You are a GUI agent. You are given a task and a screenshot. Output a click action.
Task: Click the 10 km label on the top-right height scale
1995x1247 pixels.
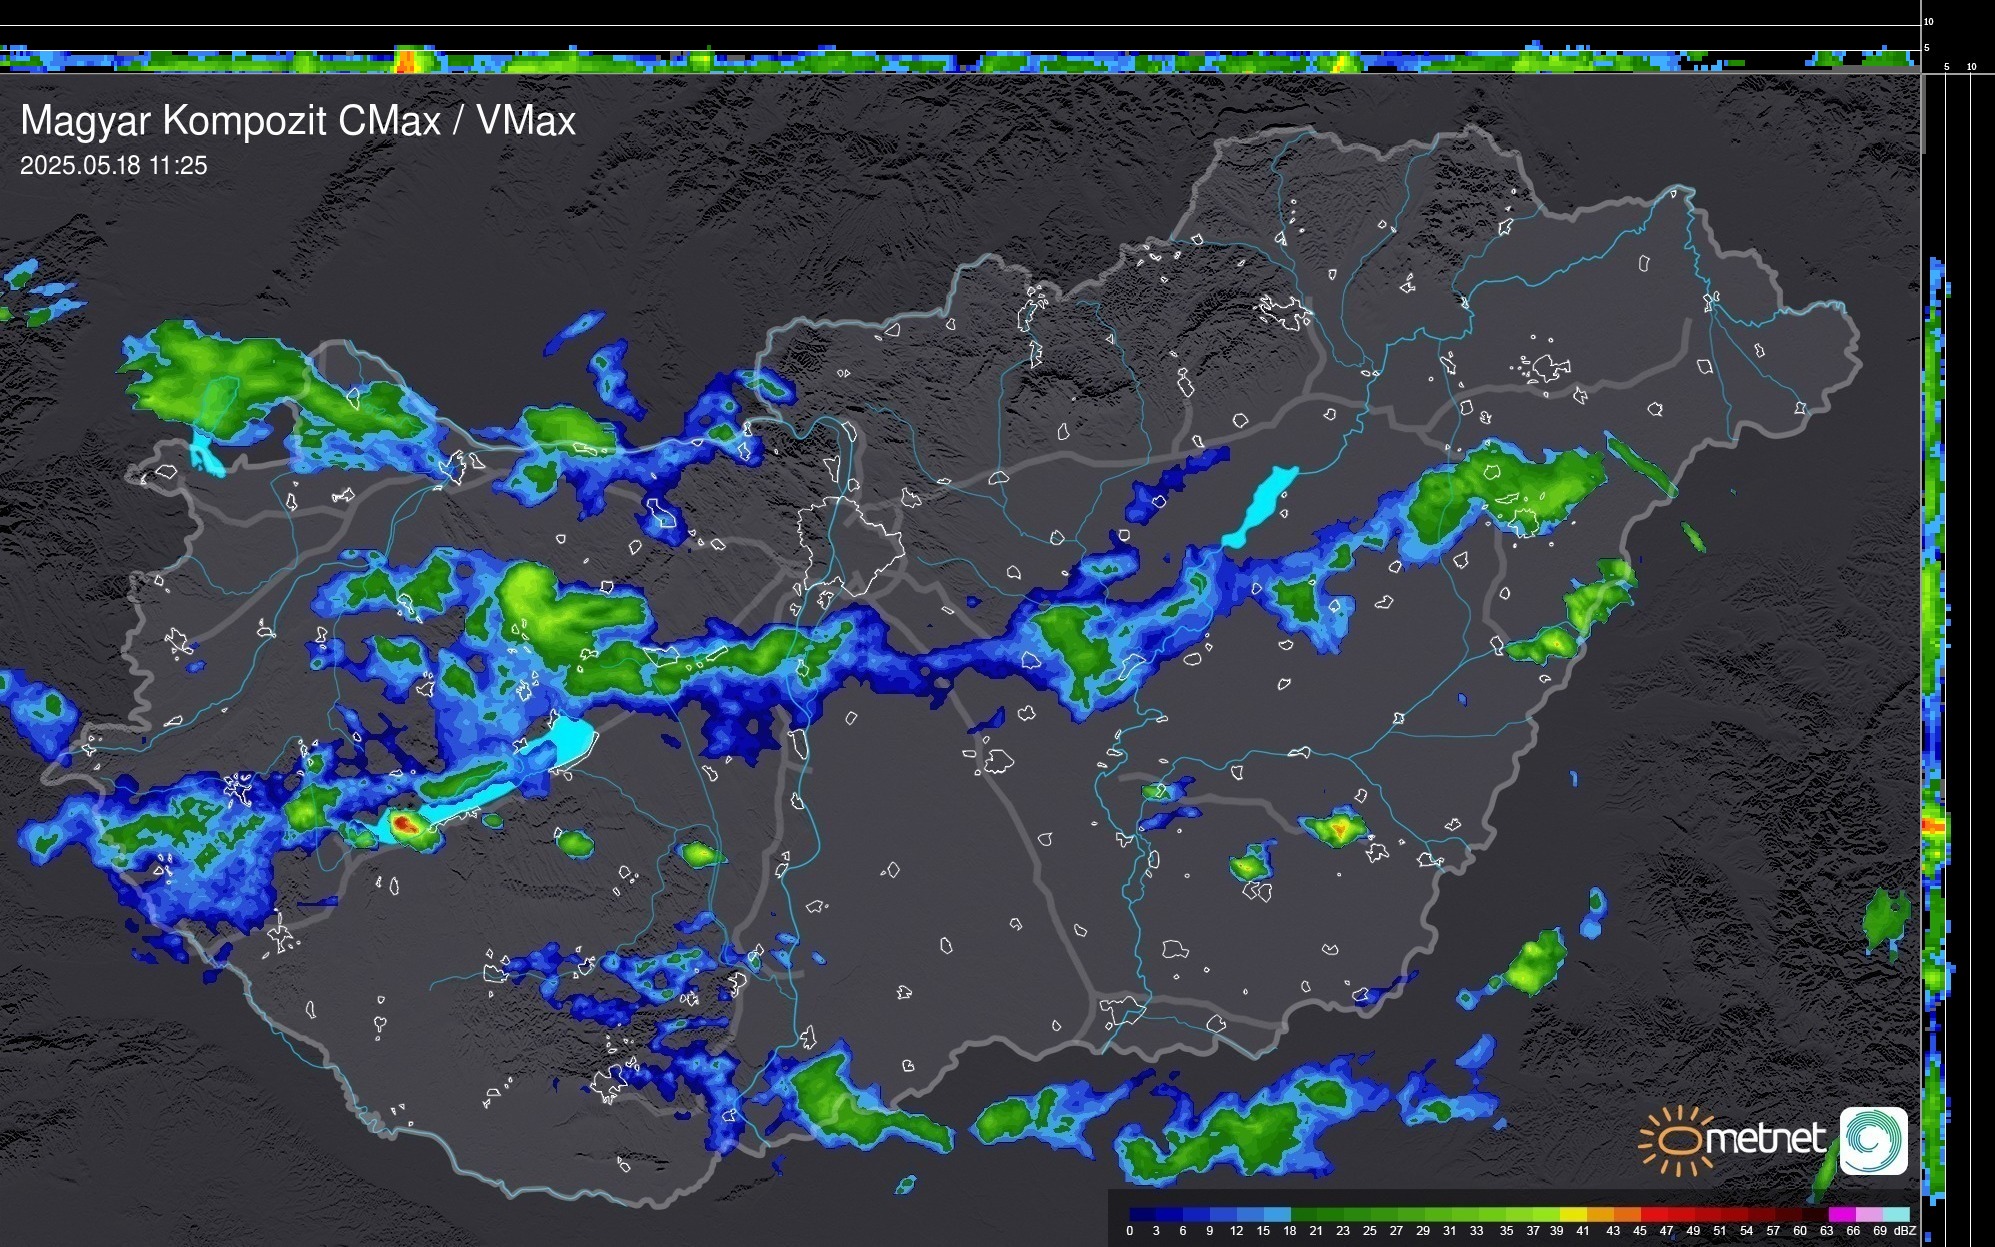click(1929, 21)
